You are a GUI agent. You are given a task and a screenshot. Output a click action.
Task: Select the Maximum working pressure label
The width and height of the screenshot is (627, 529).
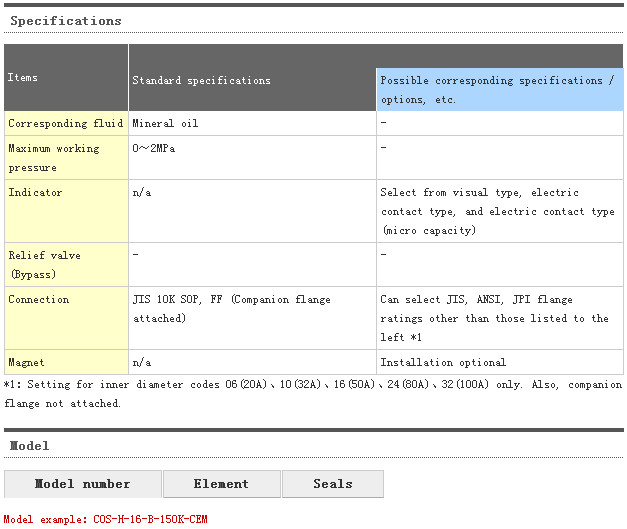[x=54, y=158]
